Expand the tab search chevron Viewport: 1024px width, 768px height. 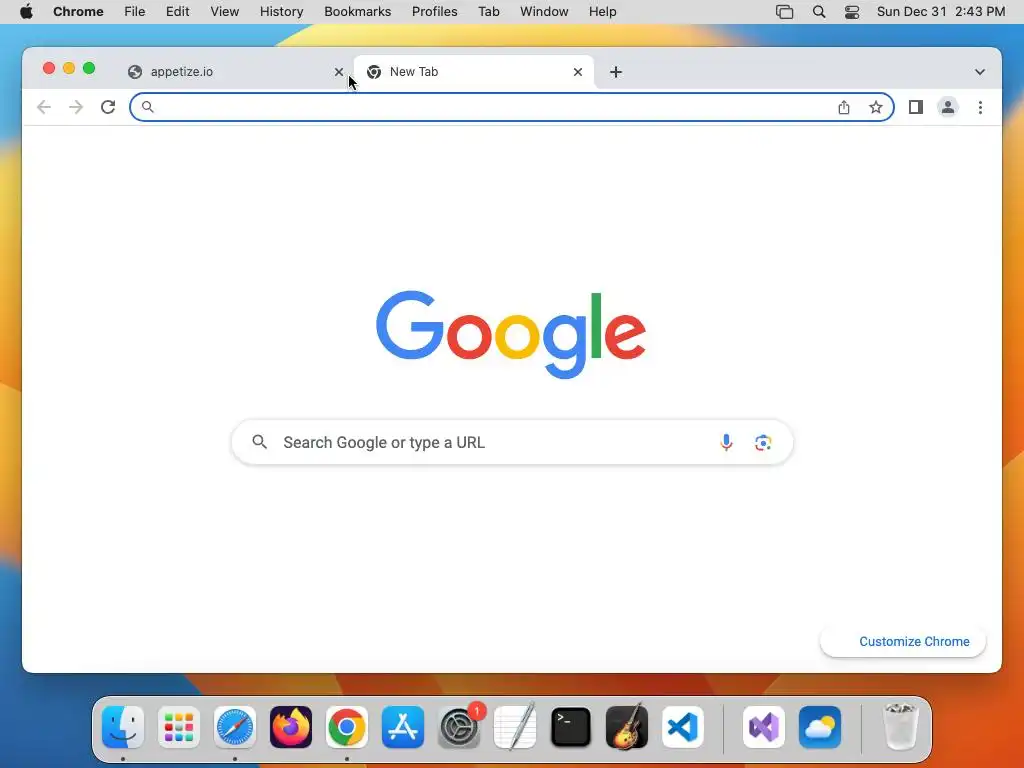[x=980, y=72]
